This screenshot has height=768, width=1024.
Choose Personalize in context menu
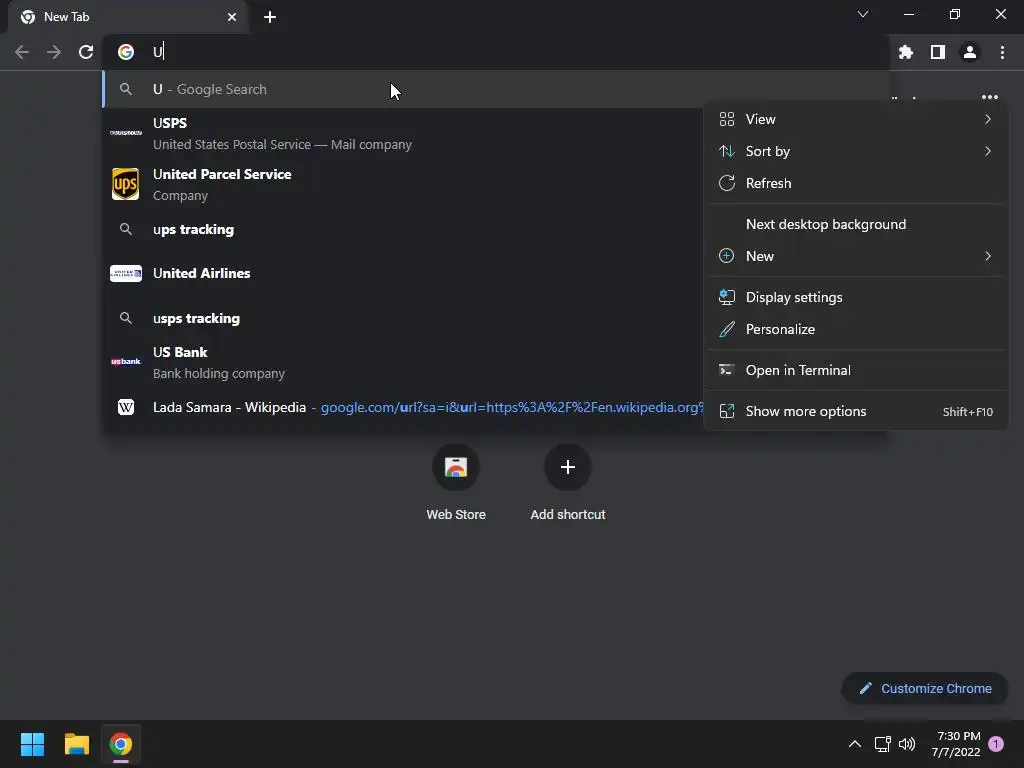pyautogui.click(x=856, y=330)
